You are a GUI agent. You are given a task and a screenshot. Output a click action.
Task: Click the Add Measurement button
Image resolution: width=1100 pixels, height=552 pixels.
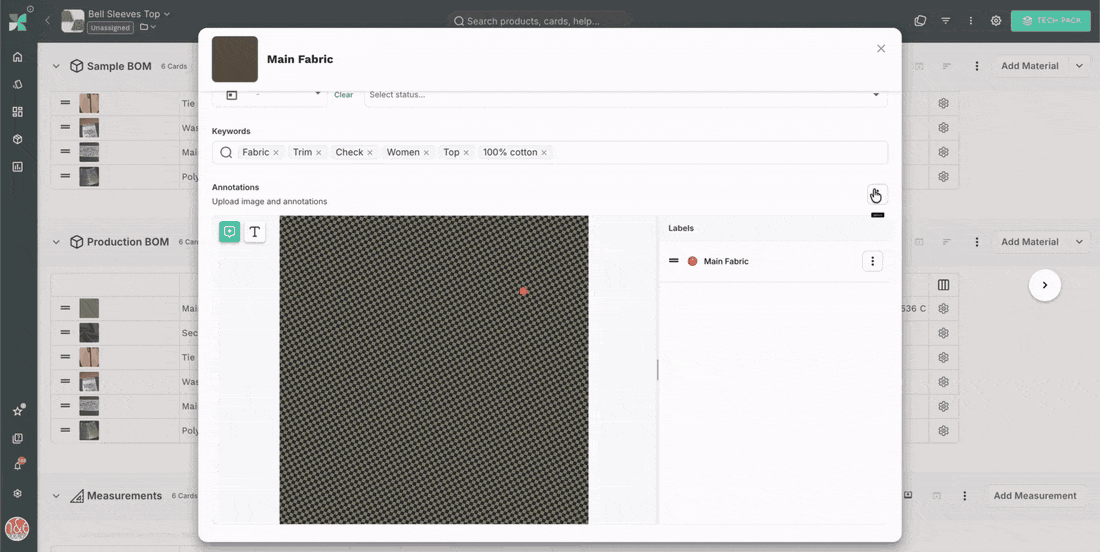[1035, 496]
